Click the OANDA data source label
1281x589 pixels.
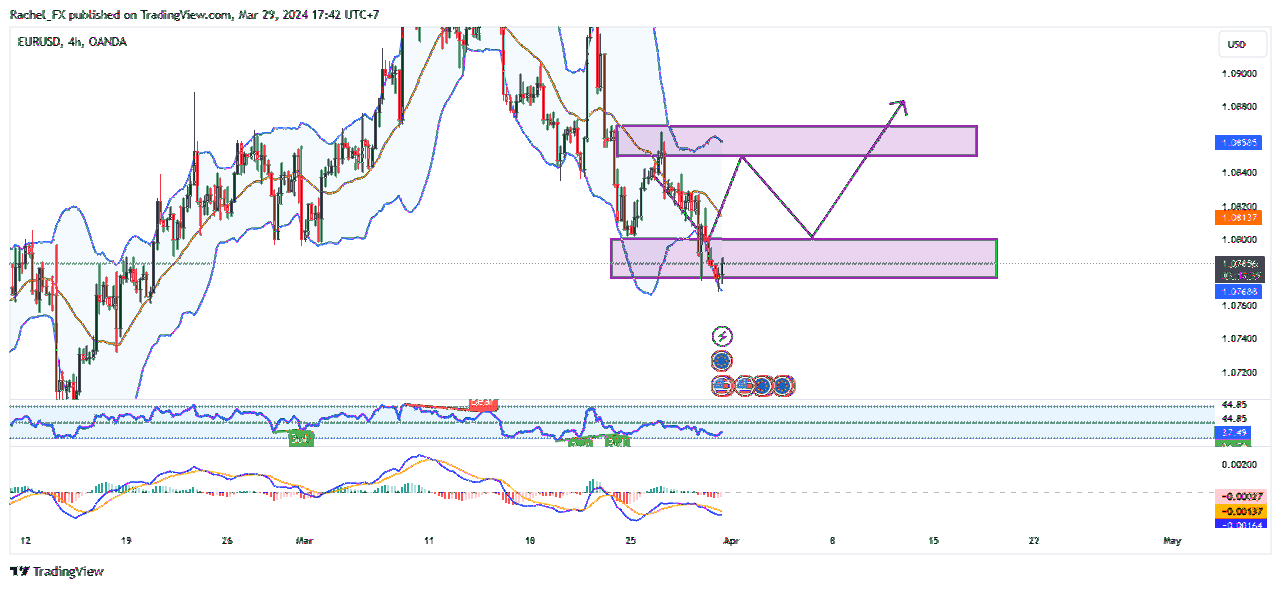[x=107, y=42]
